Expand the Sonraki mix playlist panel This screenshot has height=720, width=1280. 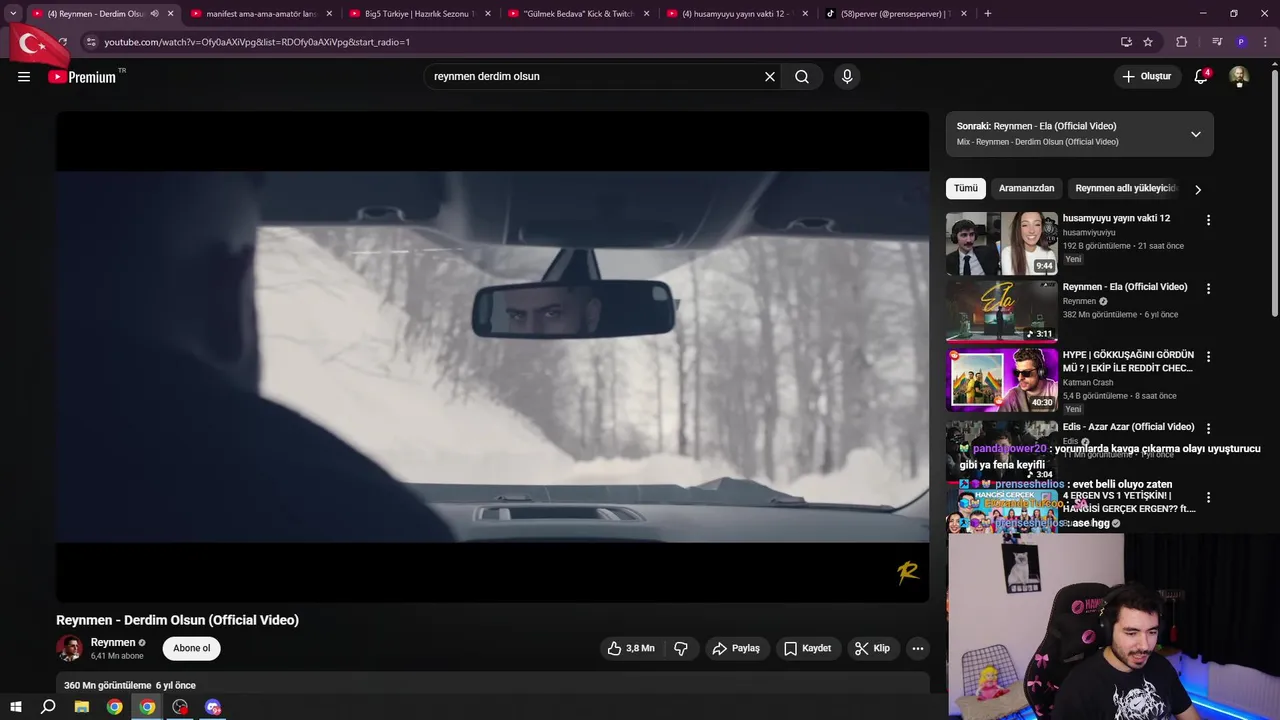pyautogui.click(x=1195, y=134)
